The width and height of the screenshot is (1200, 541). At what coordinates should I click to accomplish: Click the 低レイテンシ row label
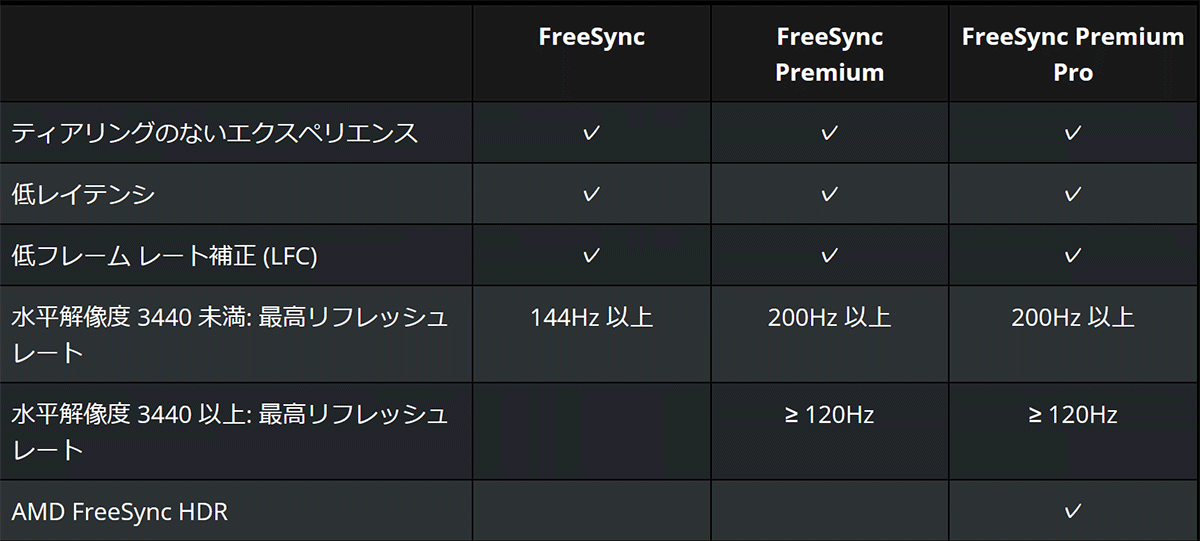pos(83,194)
